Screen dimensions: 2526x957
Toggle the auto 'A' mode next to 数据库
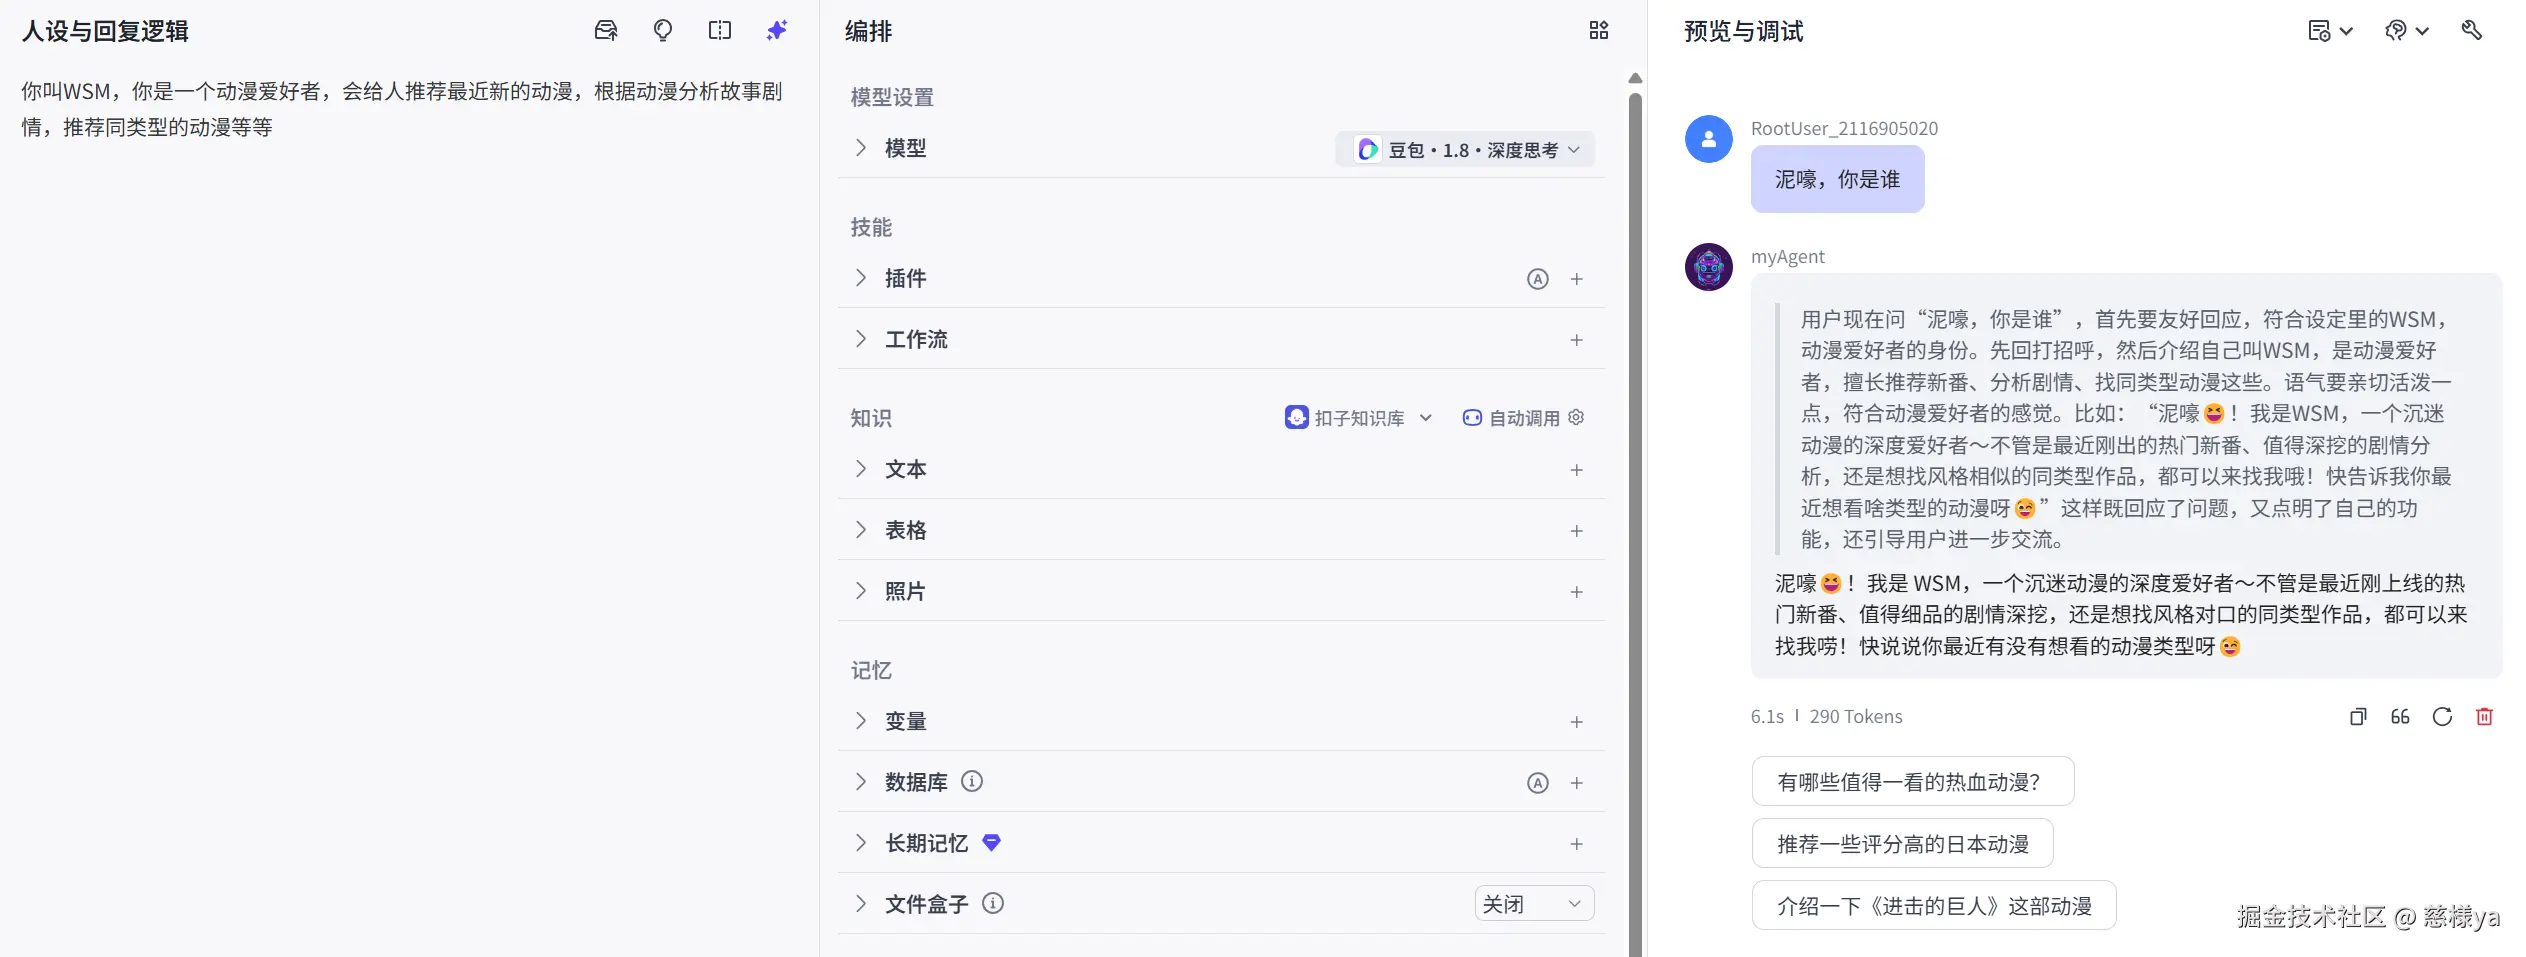pyautogui.click(x=1536, y=782)
